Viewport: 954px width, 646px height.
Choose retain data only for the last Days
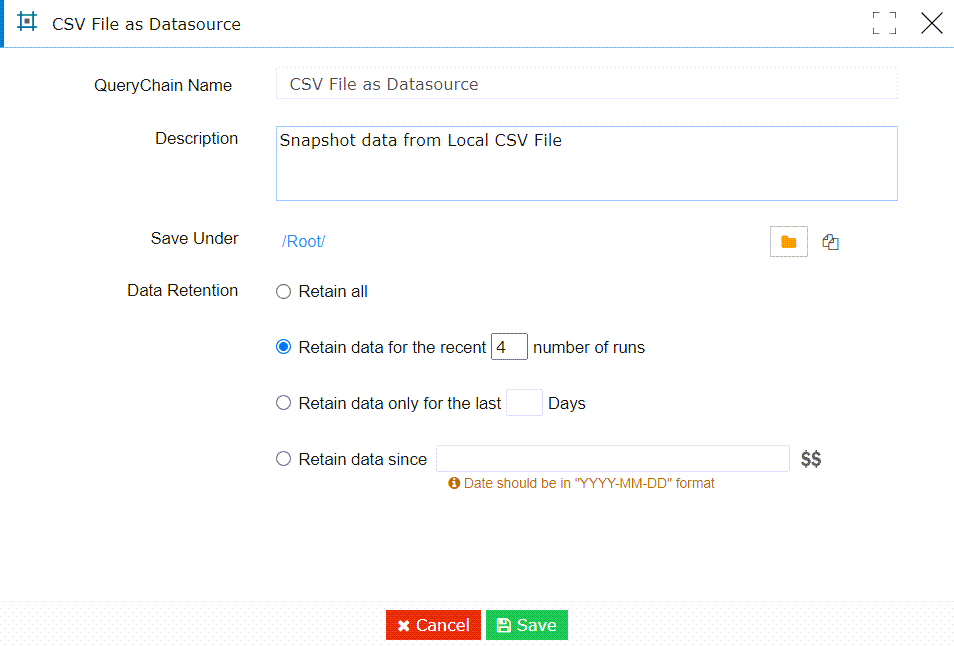click(x=282, y=403)
